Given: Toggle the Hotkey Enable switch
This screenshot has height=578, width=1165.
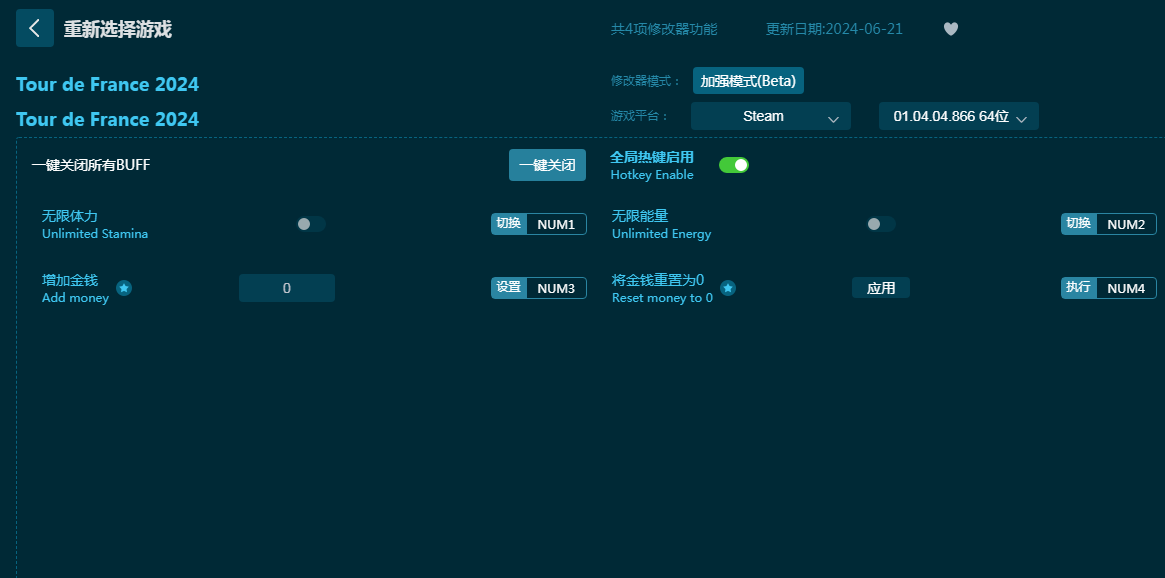Looking at the screenshot, I should coord(733,165).
